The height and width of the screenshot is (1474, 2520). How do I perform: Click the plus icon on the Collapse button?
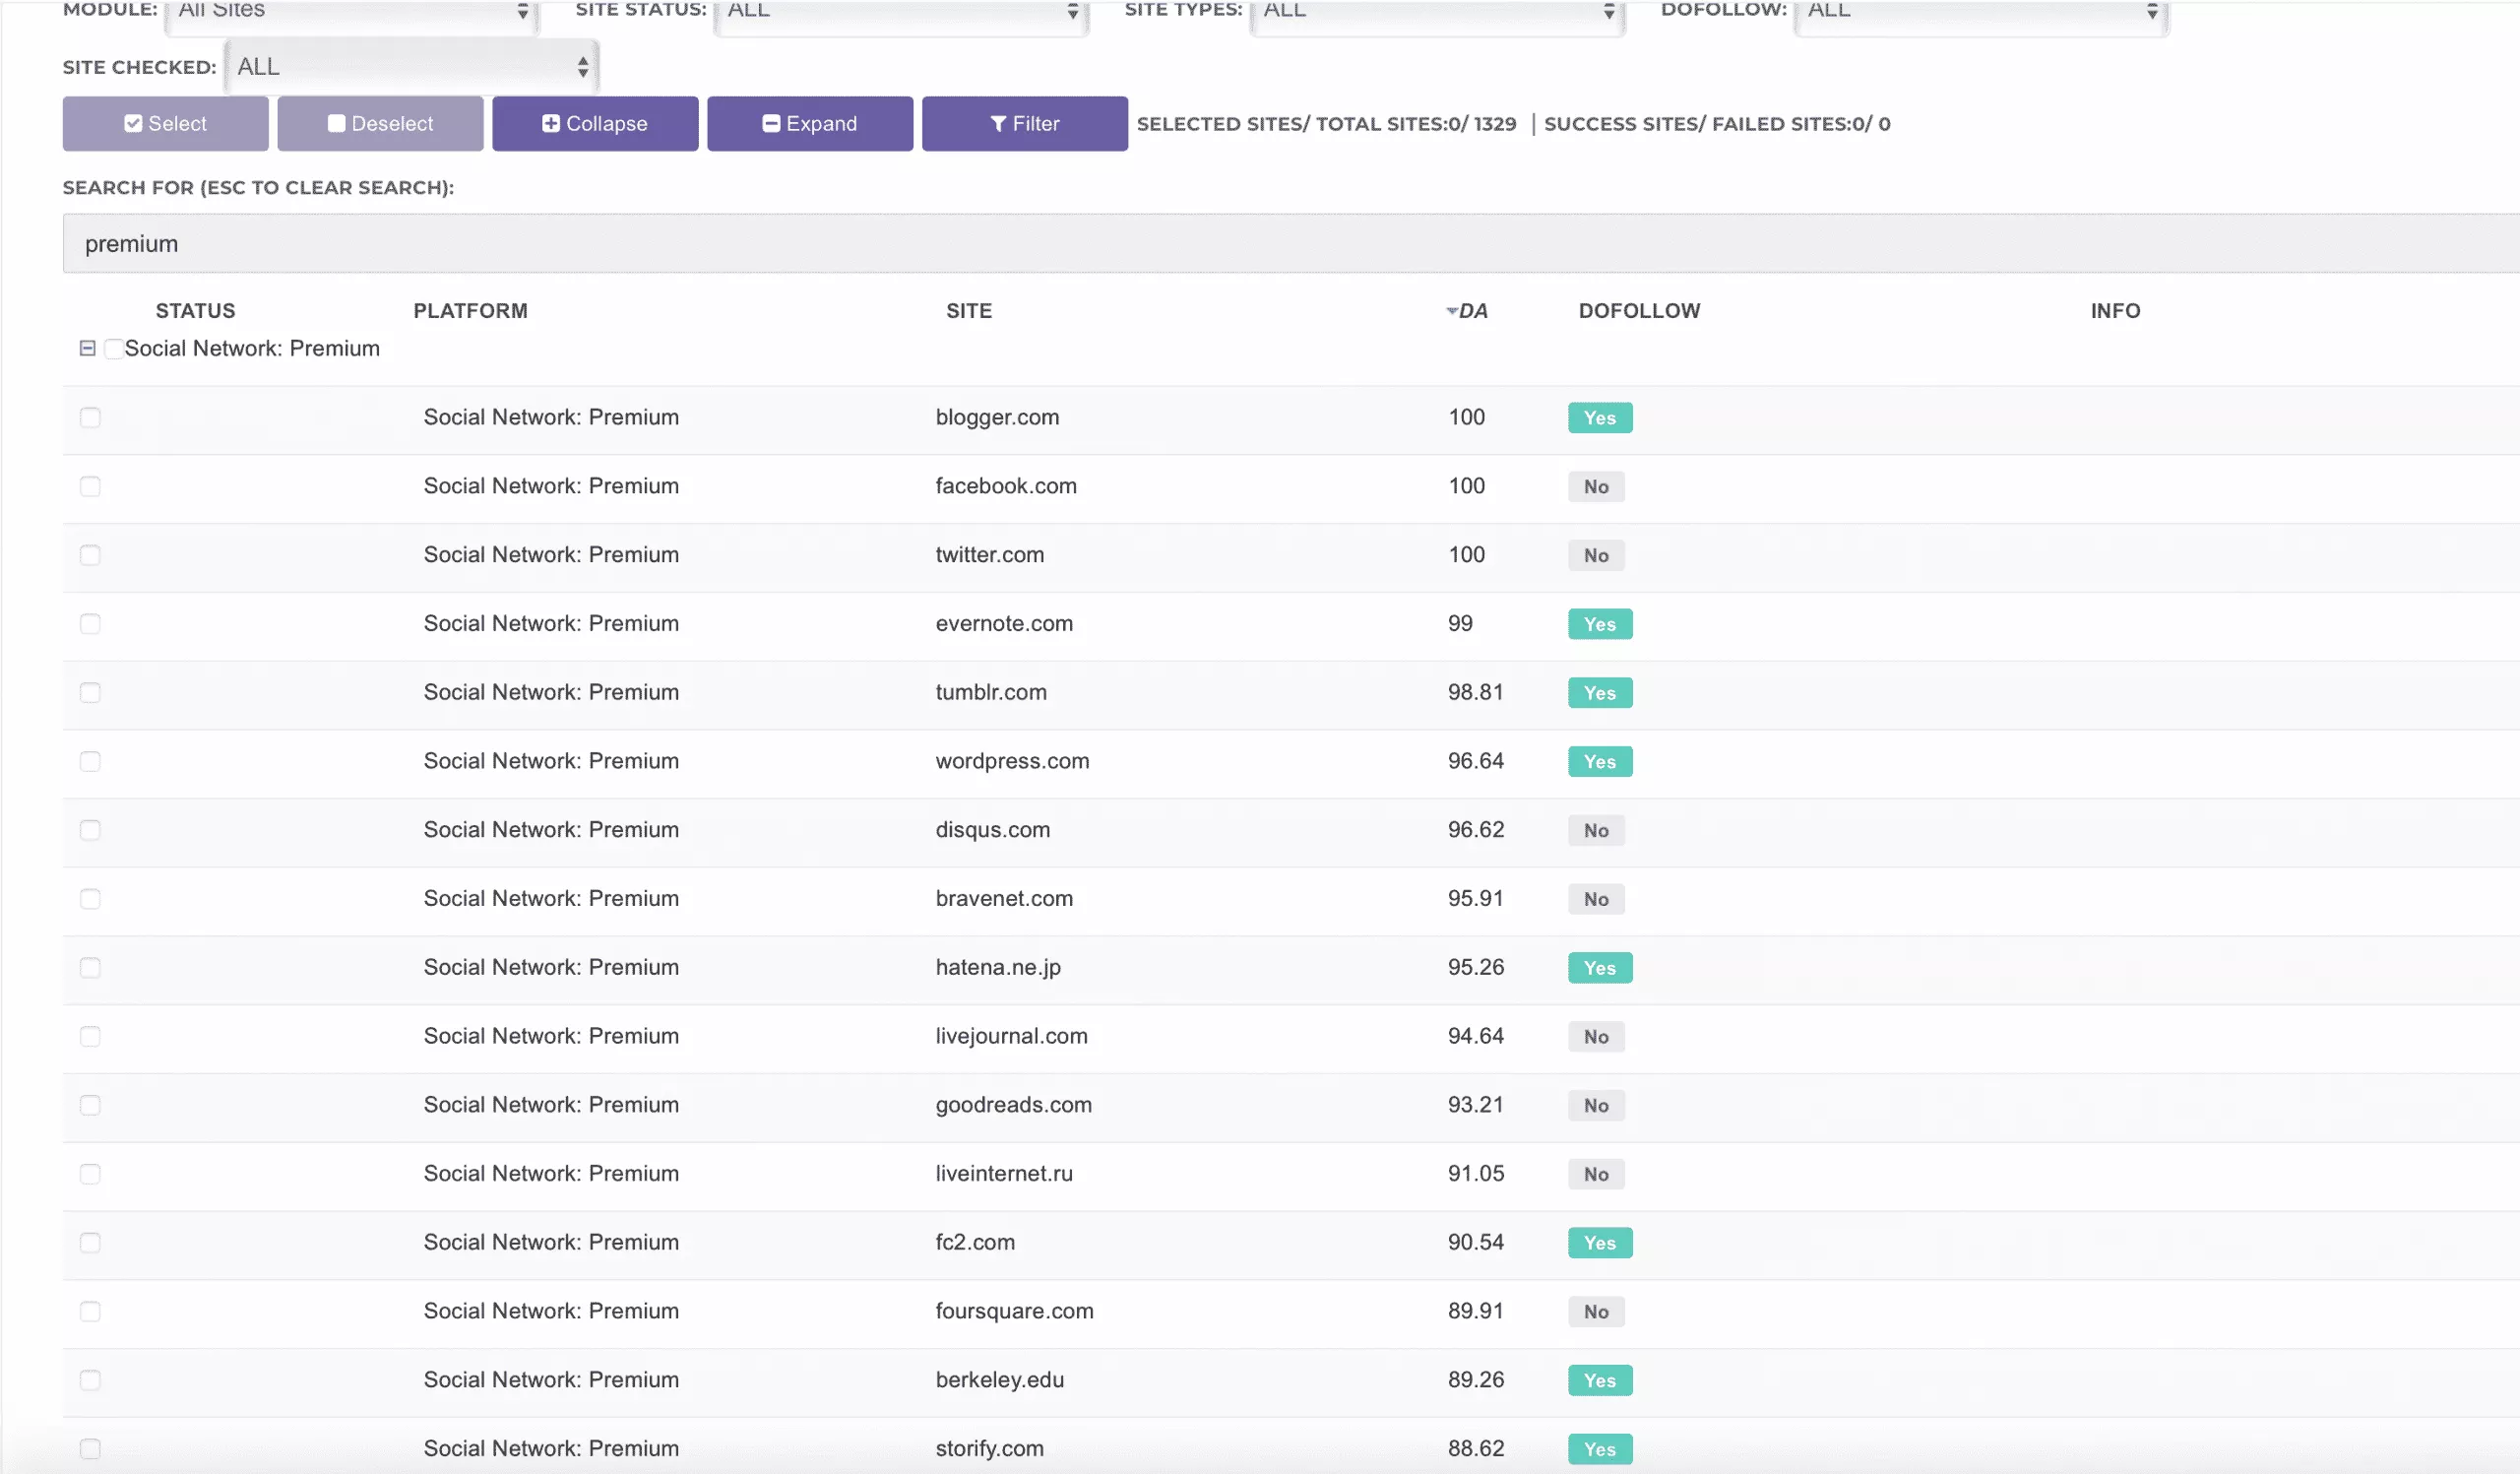[x=550, y=123]
